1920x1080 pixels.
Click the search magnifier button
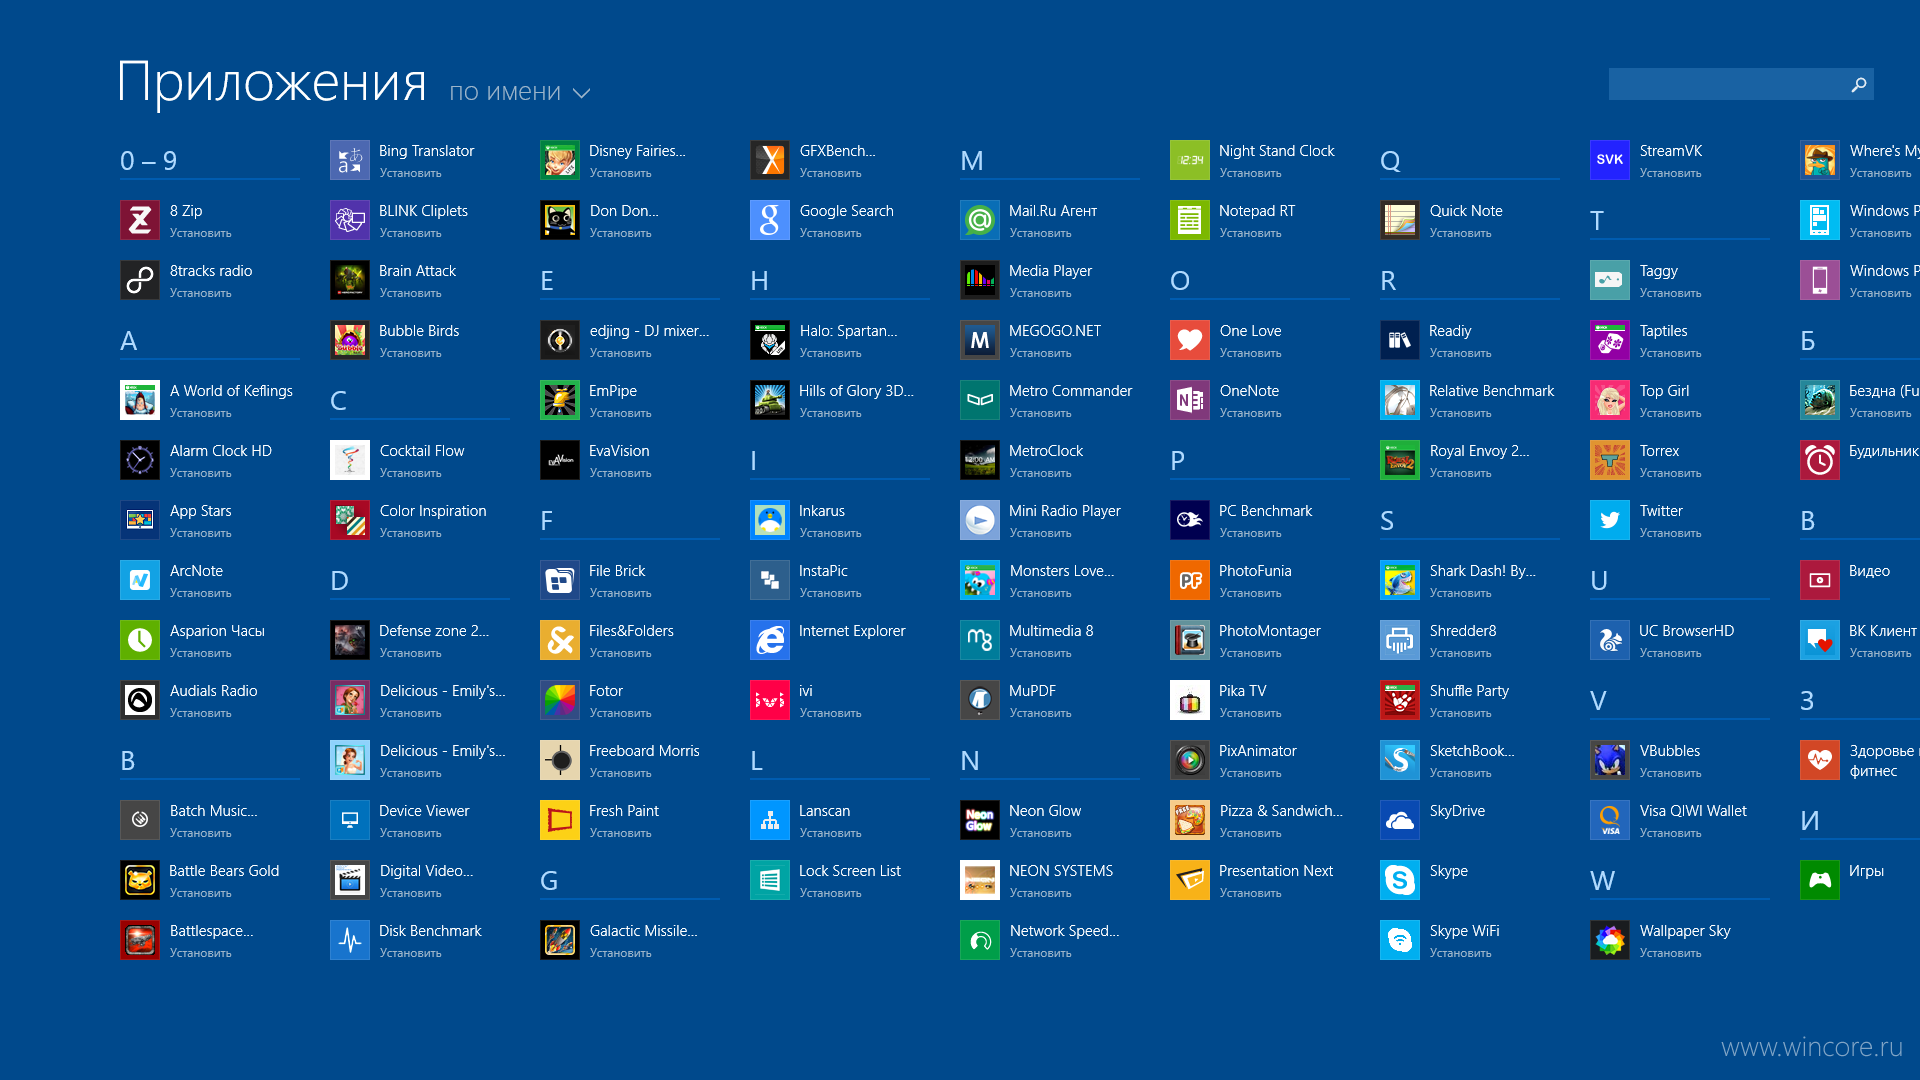point(1859,84)
